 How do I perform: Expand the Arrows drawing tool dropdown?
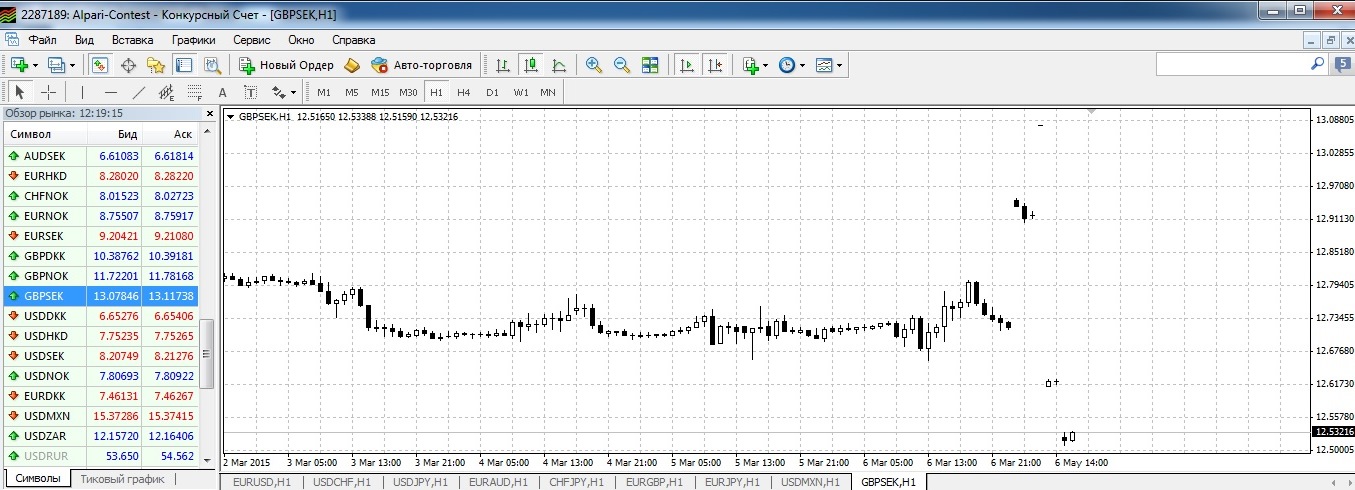[x=294, y=92]
